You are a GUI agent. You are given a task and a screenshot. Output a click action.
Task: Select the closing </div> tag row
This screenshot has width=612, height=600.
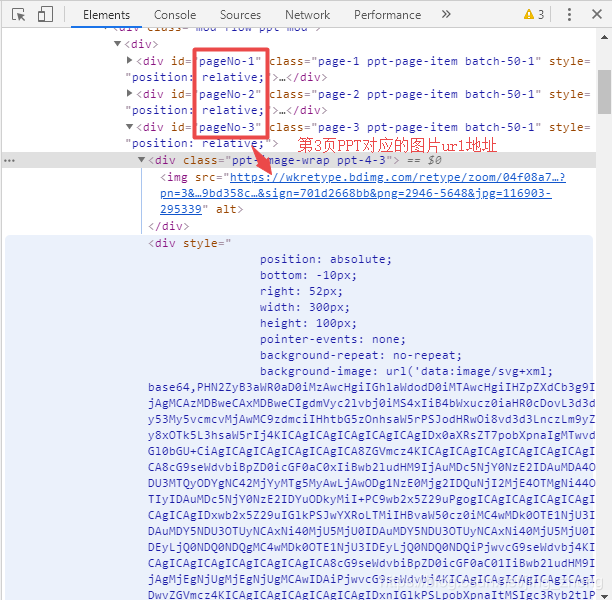pyautogui.click(x=169, y=226)
